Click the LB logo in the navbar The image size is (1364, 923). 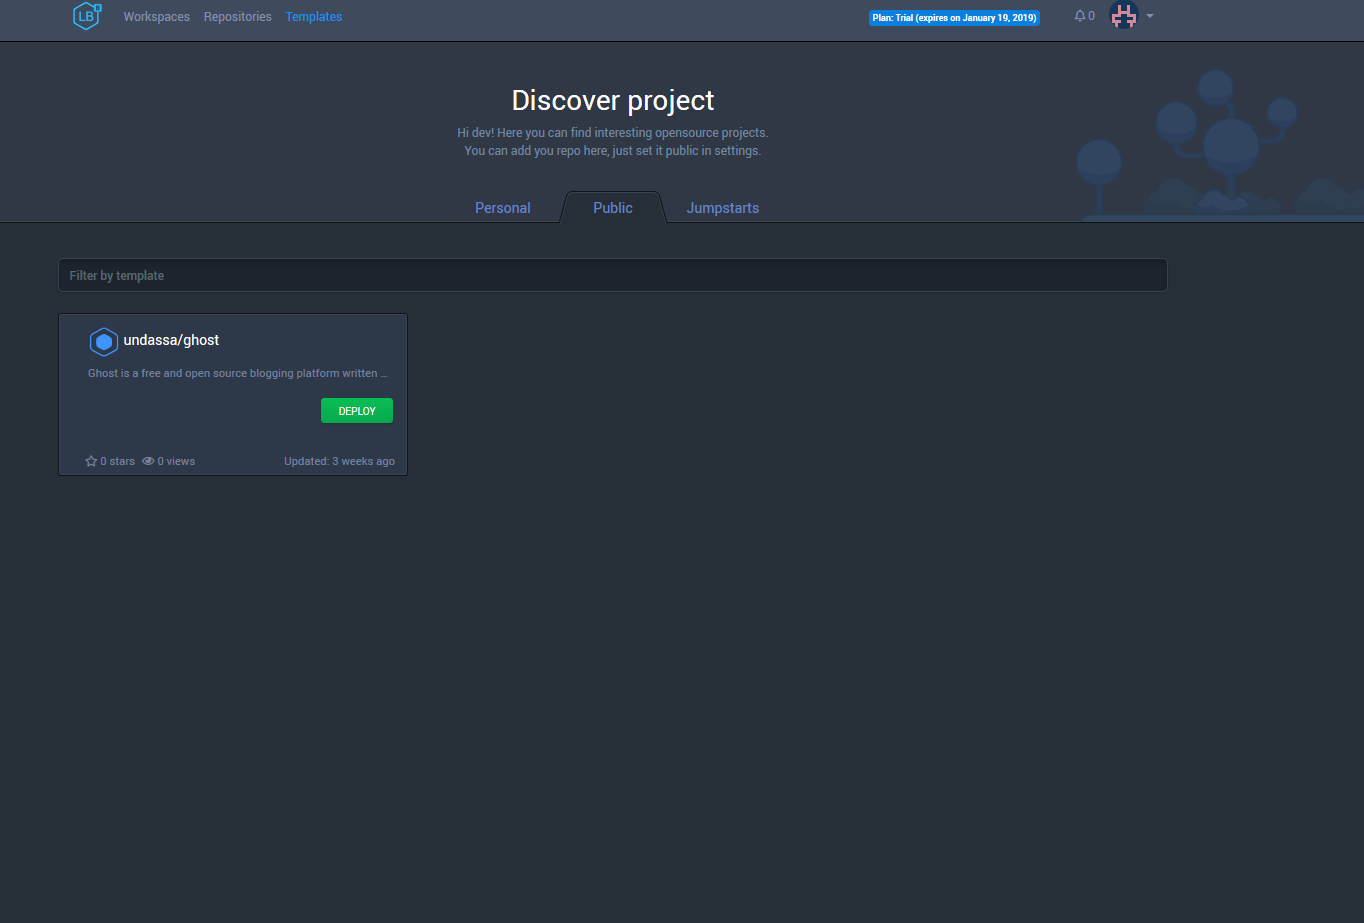tap(86, 16)
